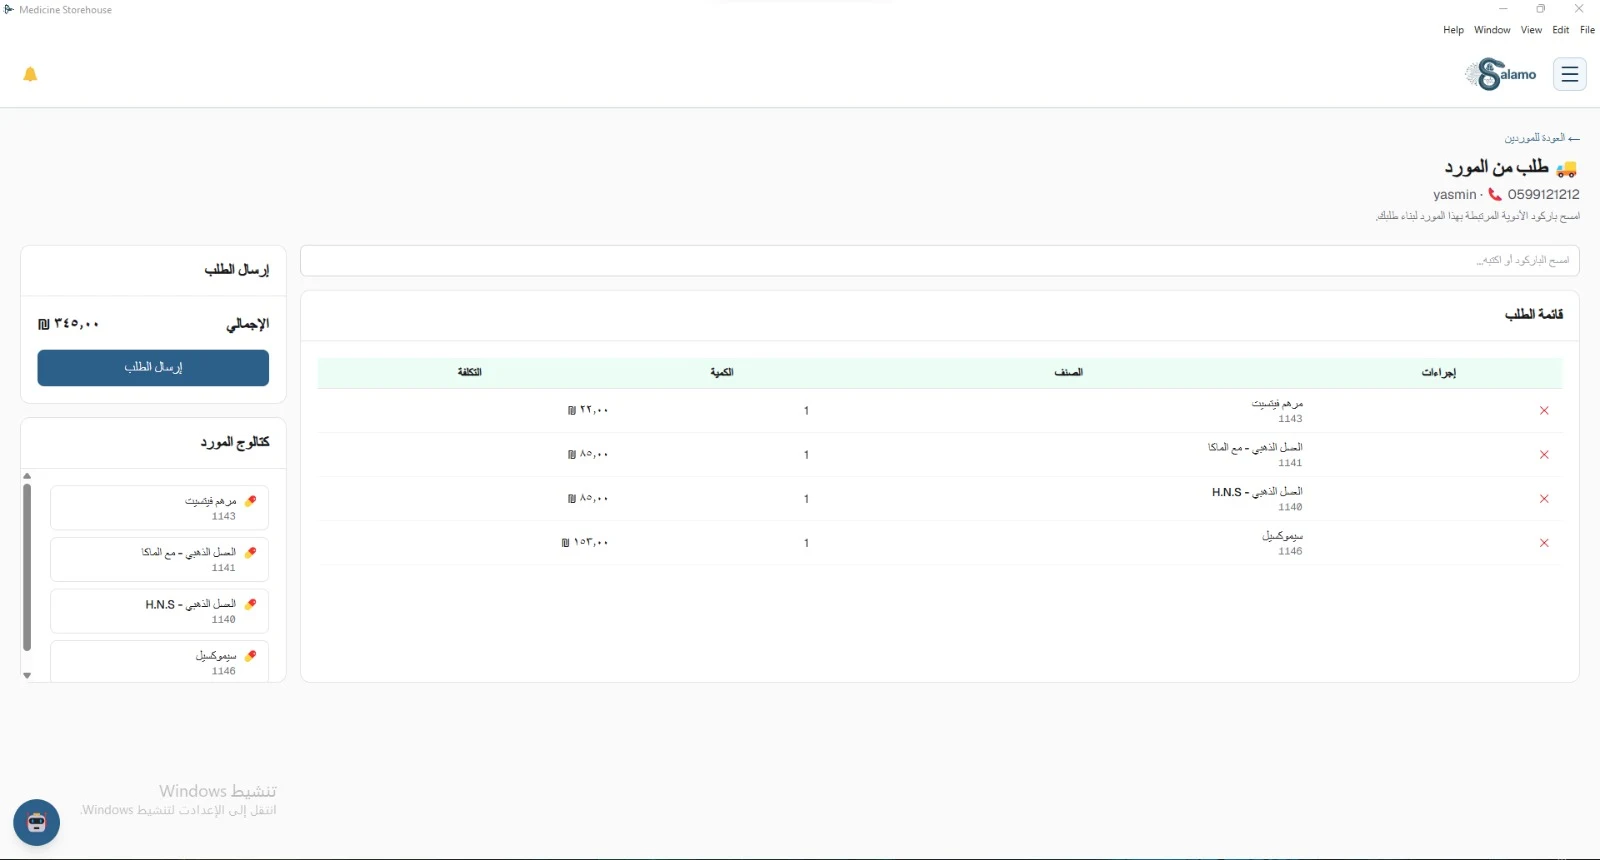Click the قائمة الطلب heading
Image resolution: width=1600 pixels, height=860 pixels.
point(1534,315)
